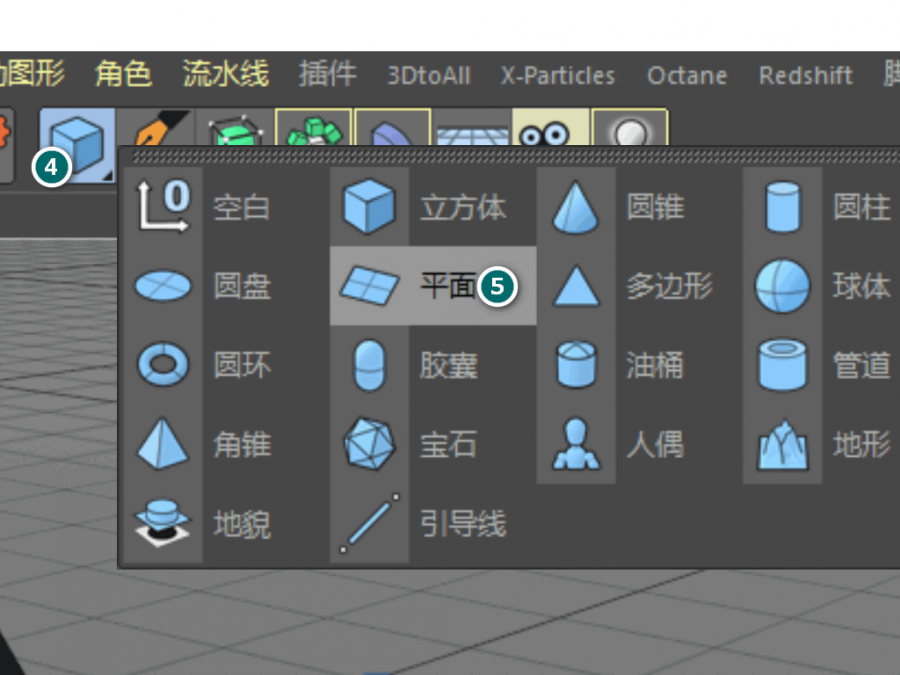
Task: Click the 宝石 label text
Action: pos(448,444)
